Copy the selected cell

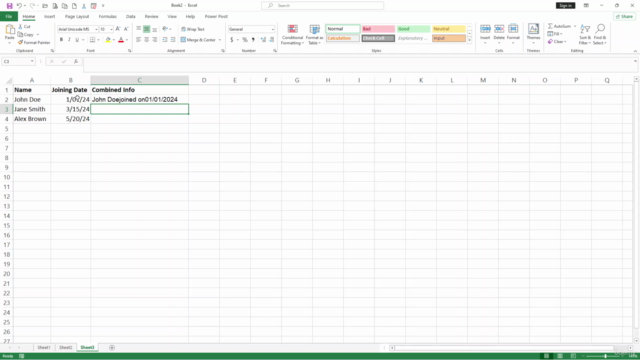26,35
